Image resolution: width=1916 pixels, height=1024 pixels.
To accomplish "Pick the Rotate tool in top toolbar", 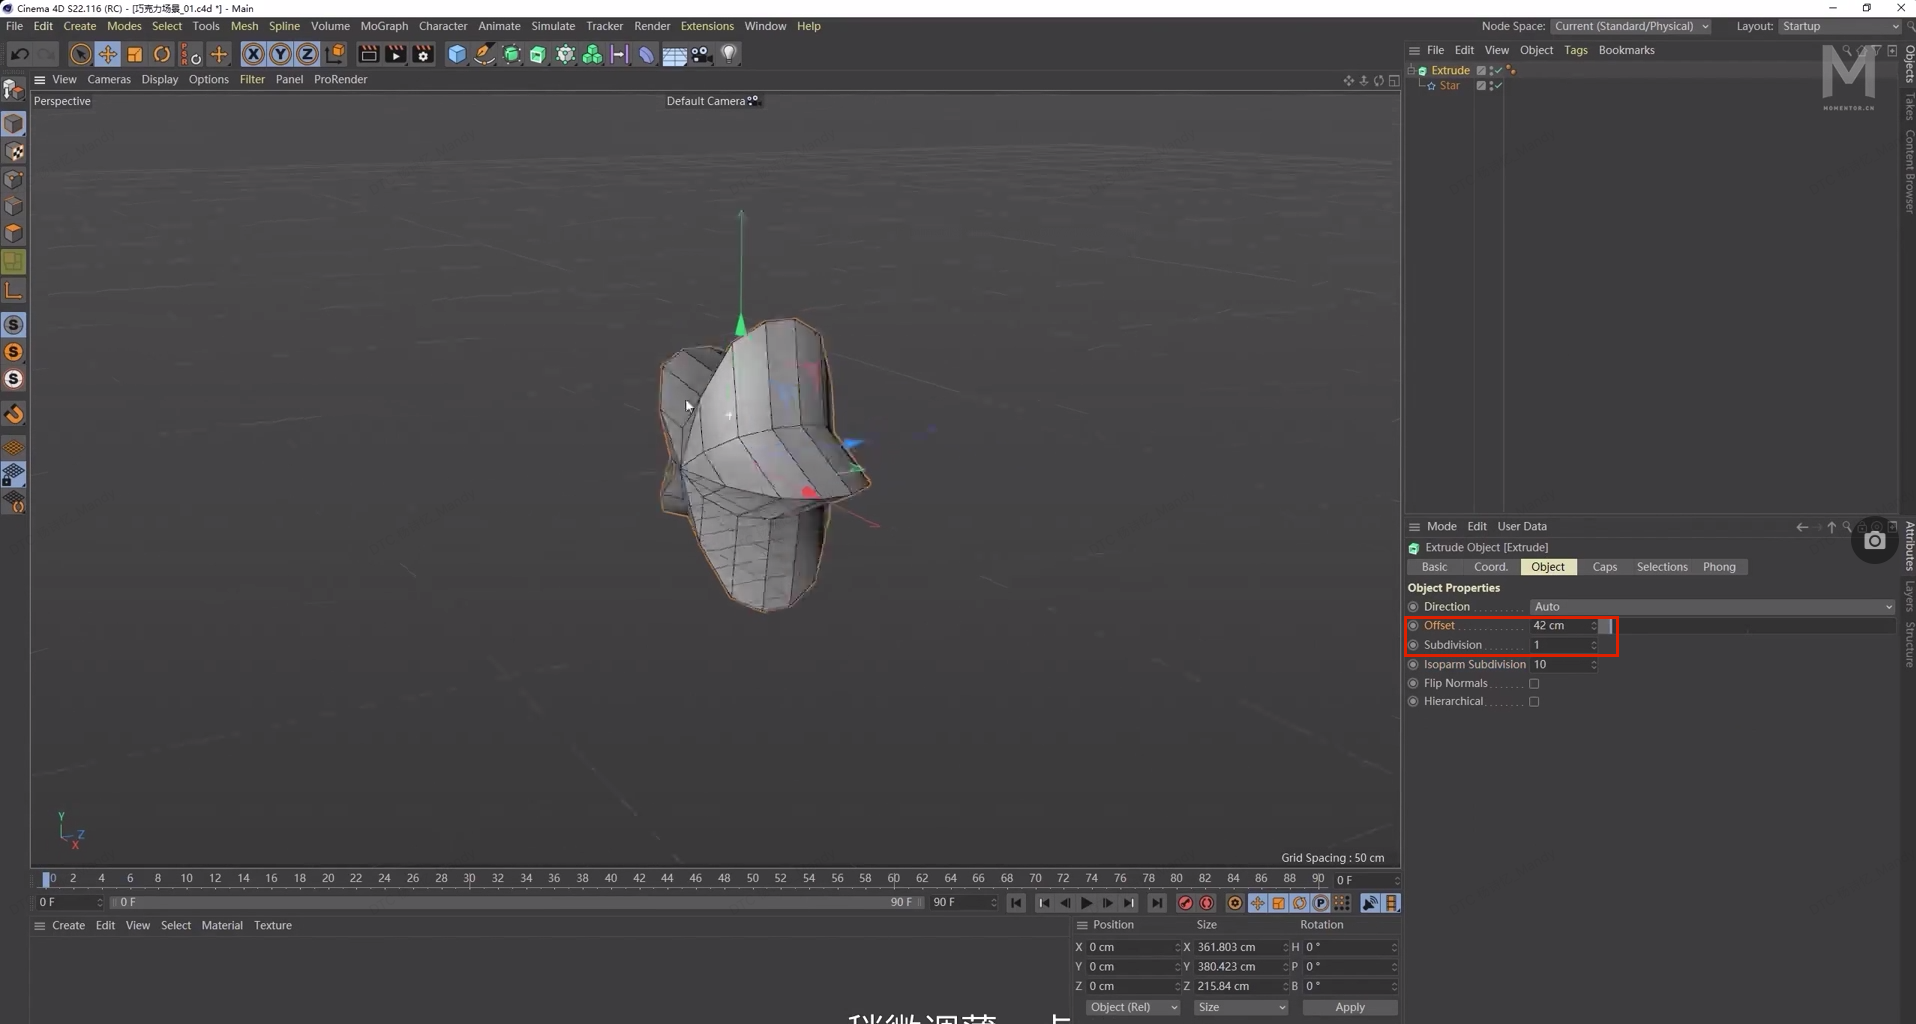I will click(162, 54).
